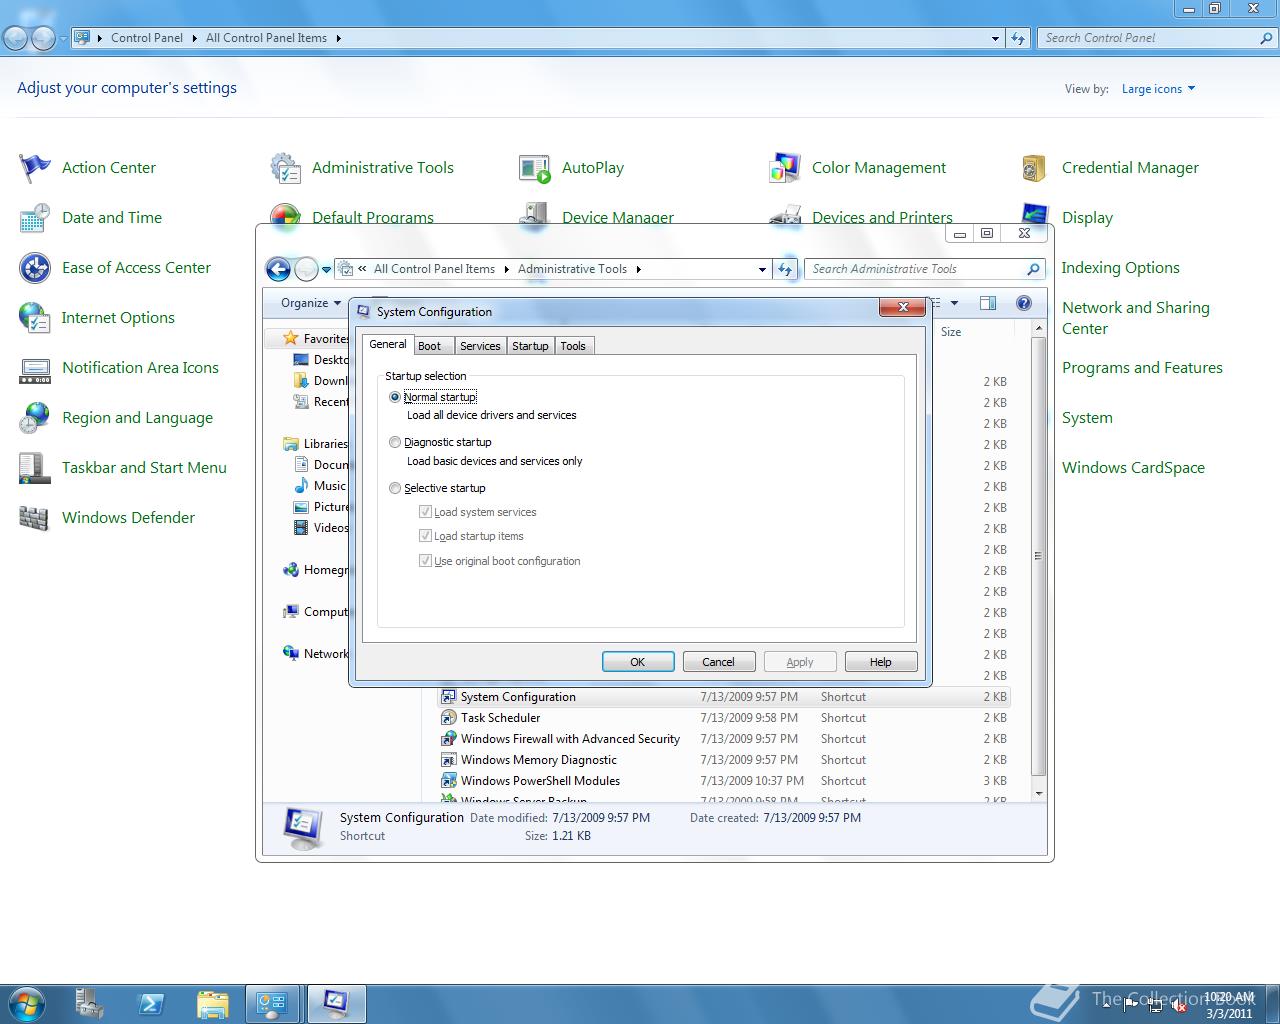Click the Administrative Tools vertical scrollbar

pos(1039,557)
